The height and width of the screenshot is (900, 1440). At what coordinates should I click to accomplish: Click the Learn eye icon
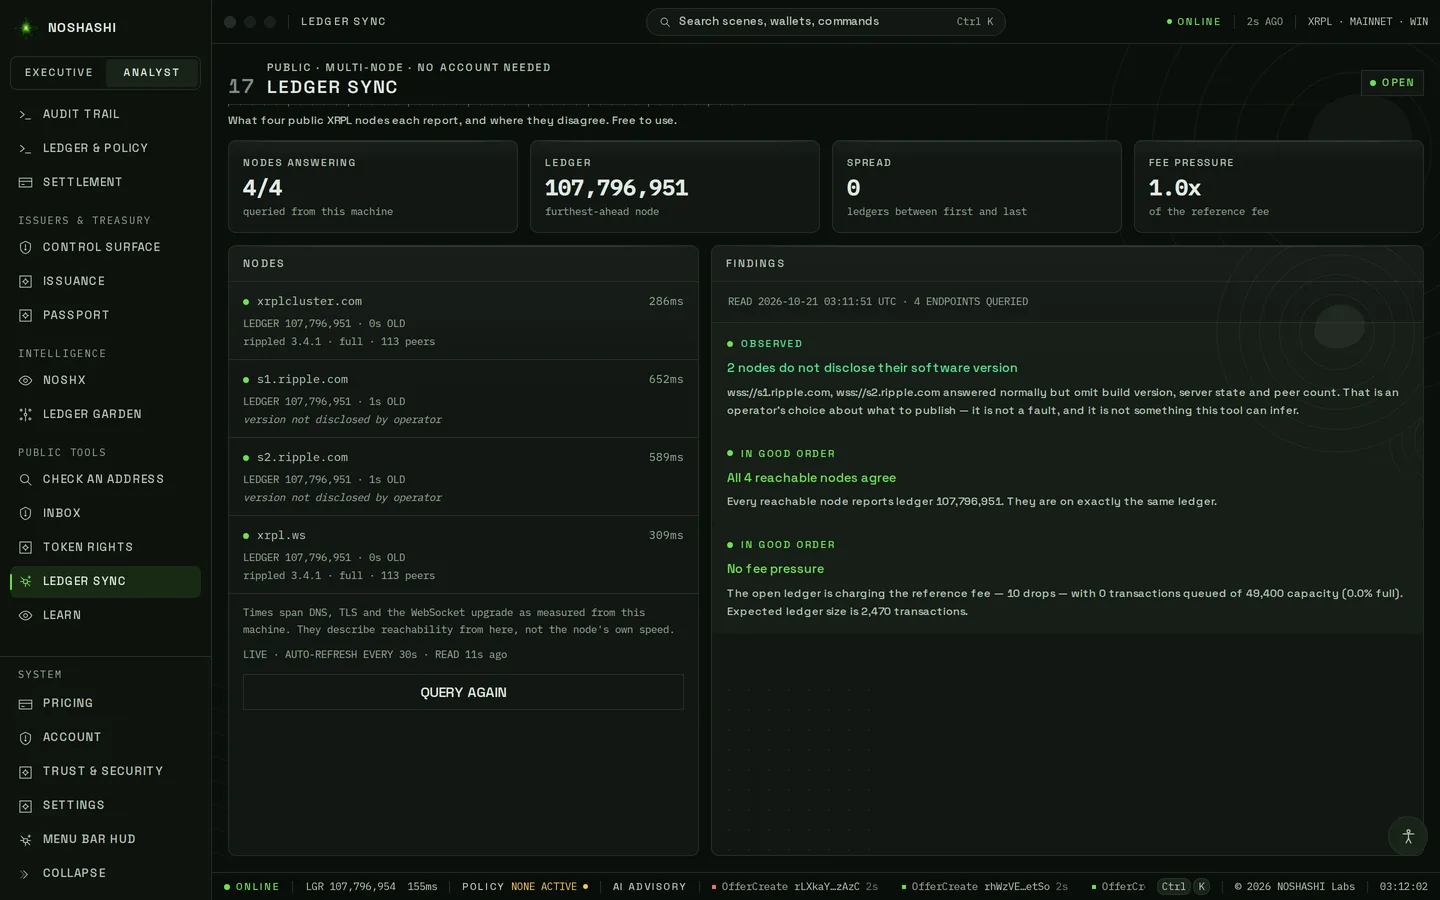26,616
